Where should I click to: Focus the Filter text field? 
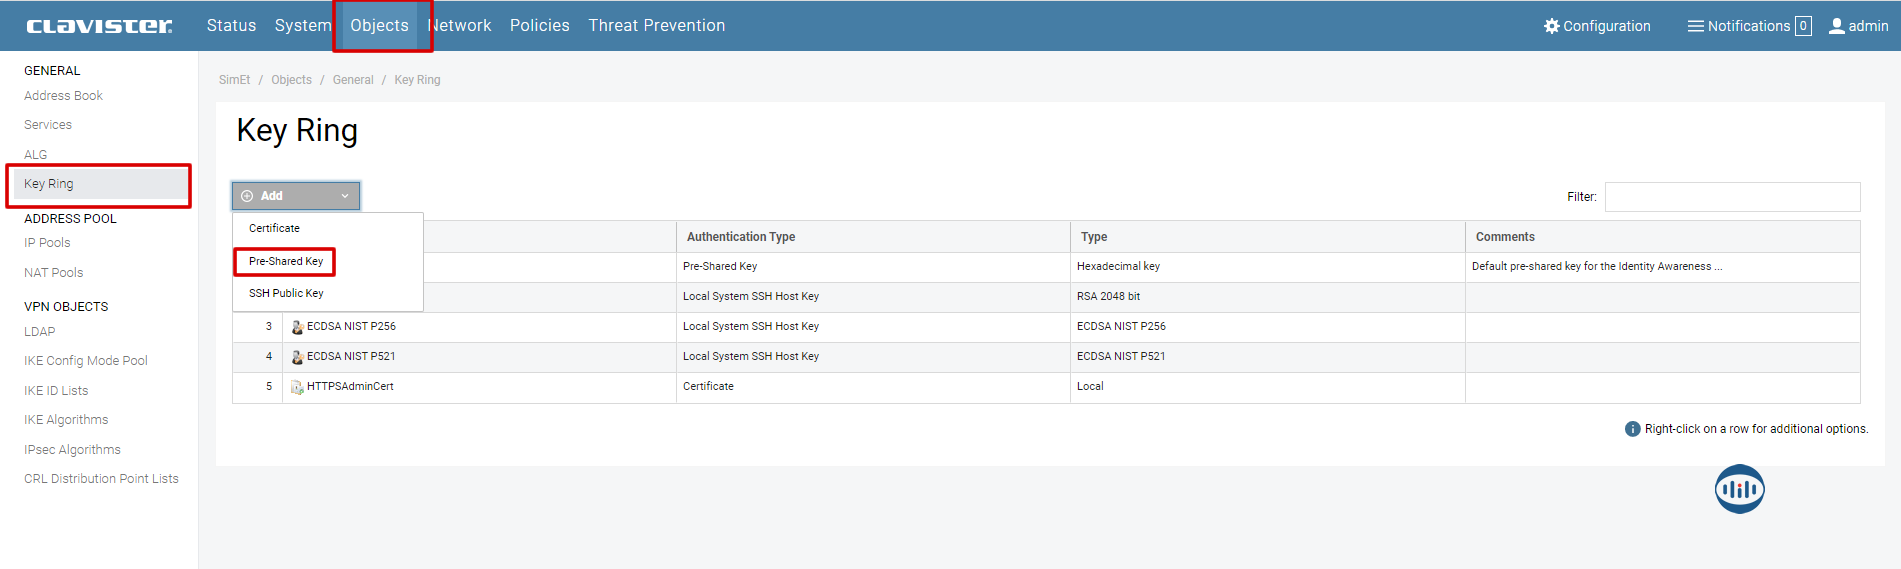(x=1732, y=197)
